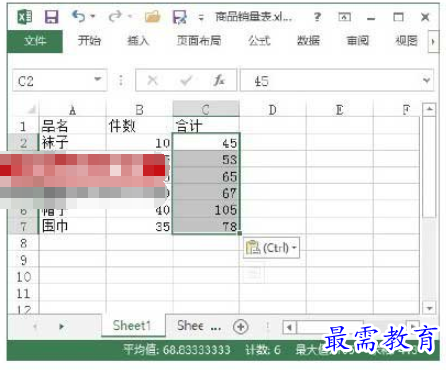Select row 1 header
Viewport: 446px width, 370px height.
click(23, 126)
